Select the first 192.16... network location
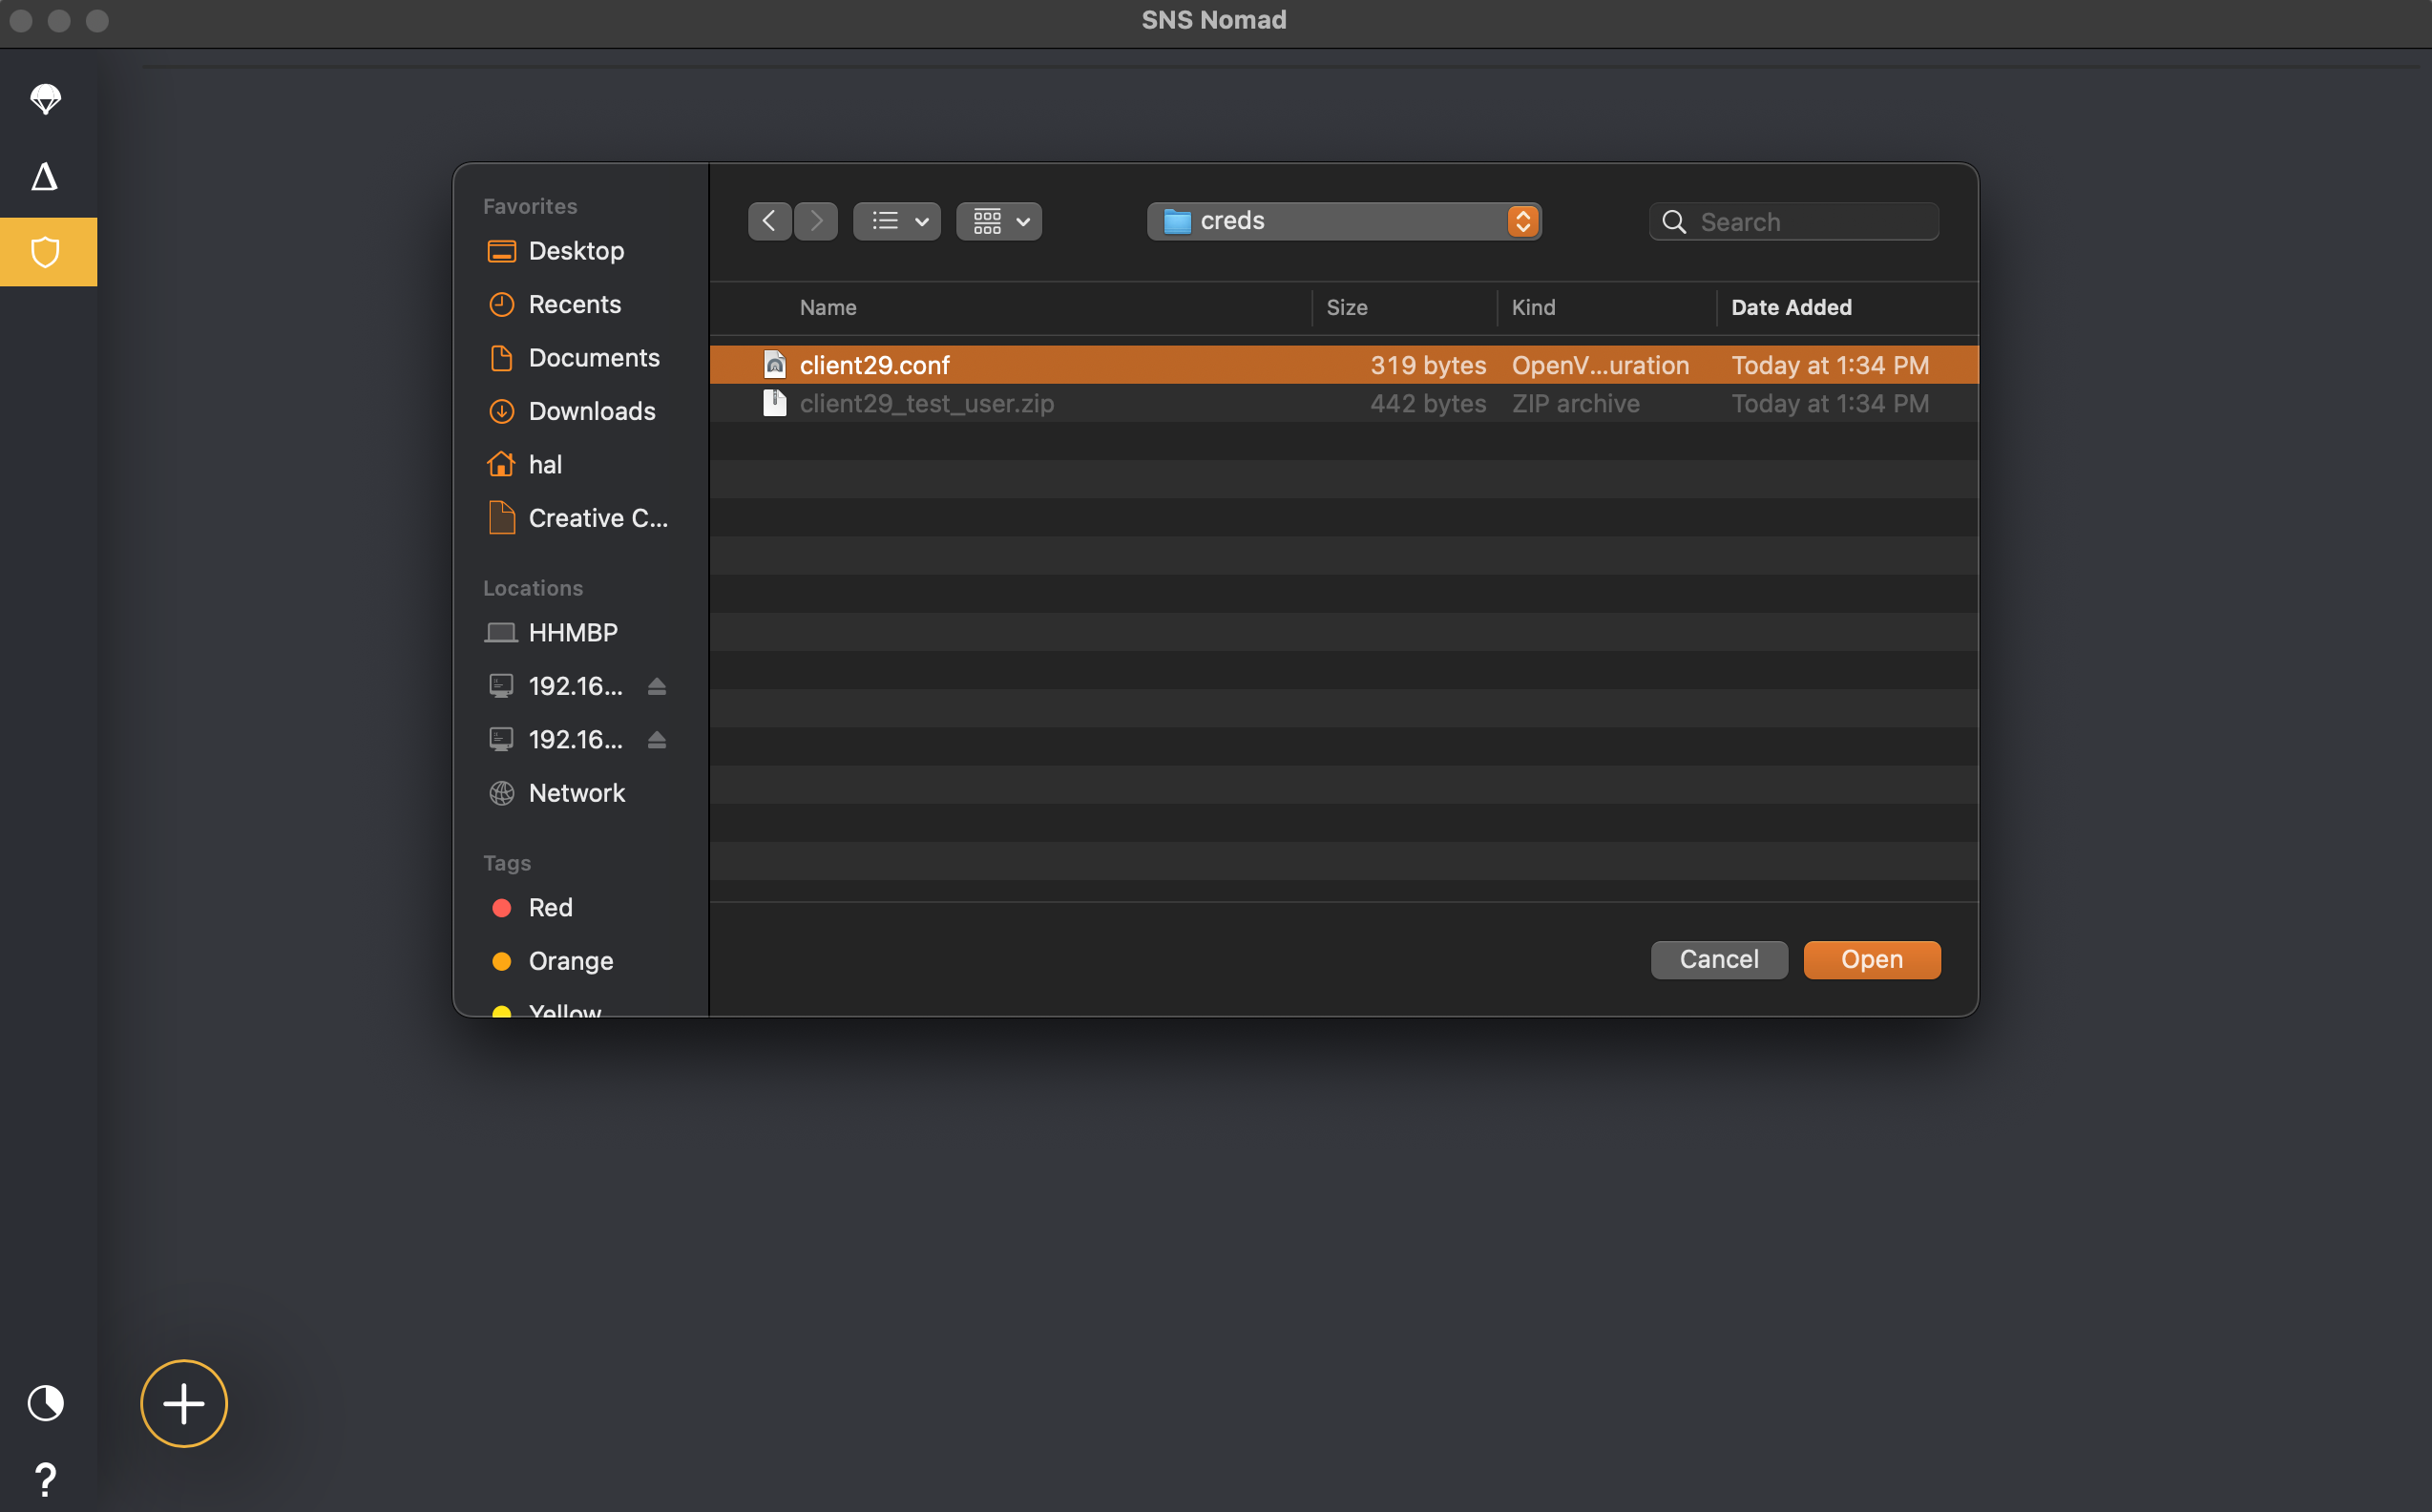 [x=575, y=686]
